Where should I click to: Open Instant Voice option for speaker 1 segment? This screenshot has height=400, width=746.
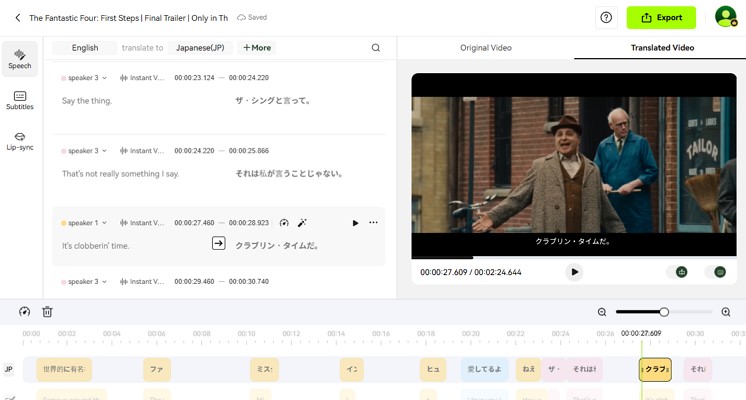click(x=141, y=223)
